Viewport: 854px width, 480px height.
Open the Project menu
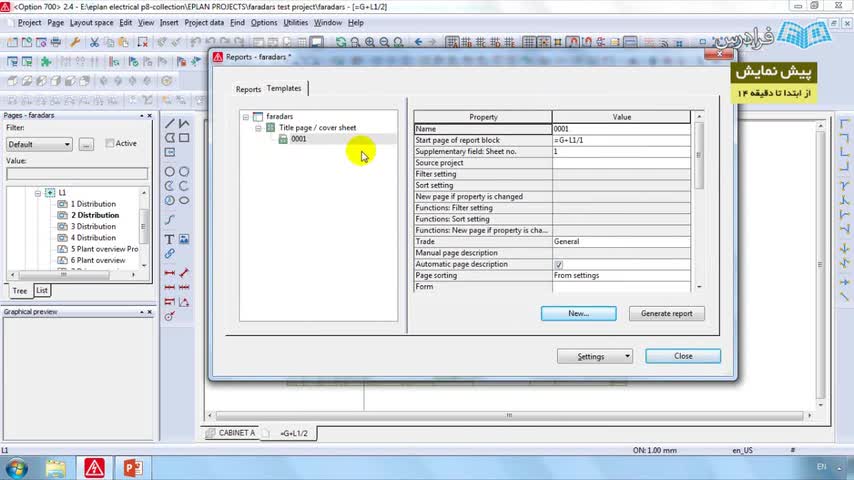[29, 23]
